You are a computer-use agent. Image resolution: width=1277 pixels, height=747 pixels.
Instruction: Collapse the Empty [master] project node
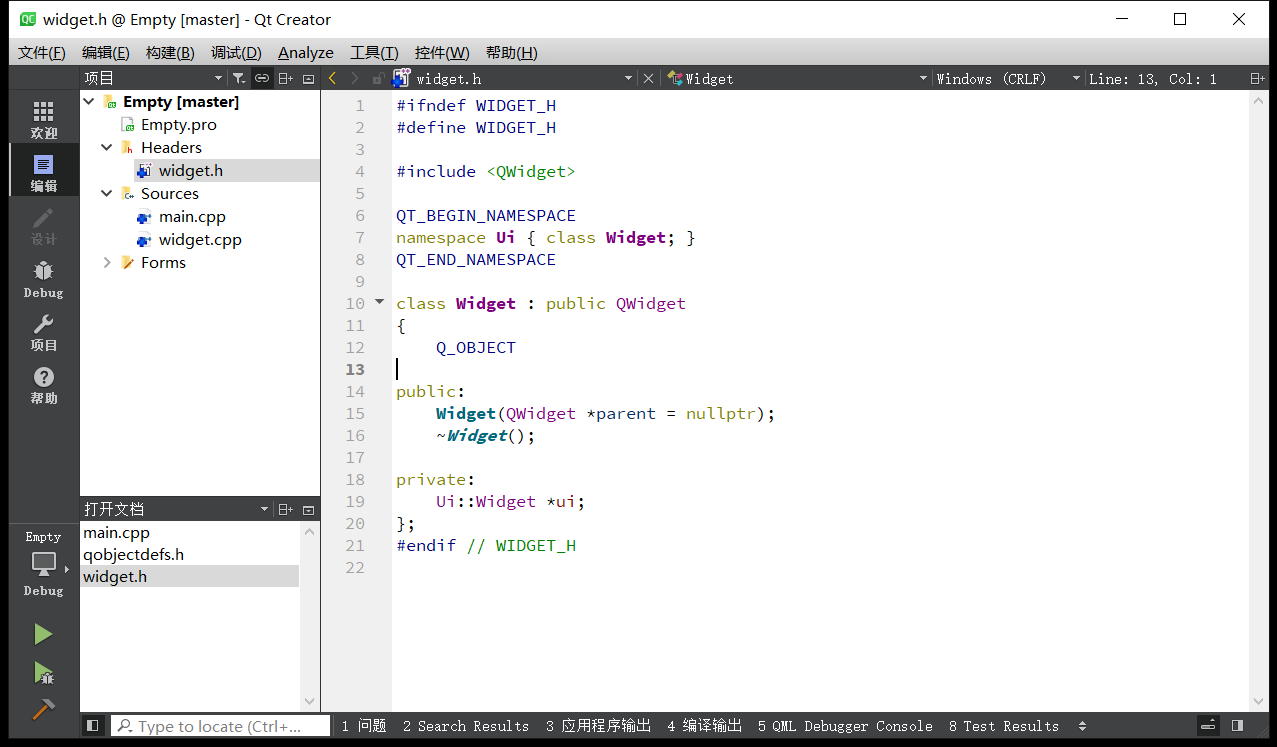pos(89,102)
